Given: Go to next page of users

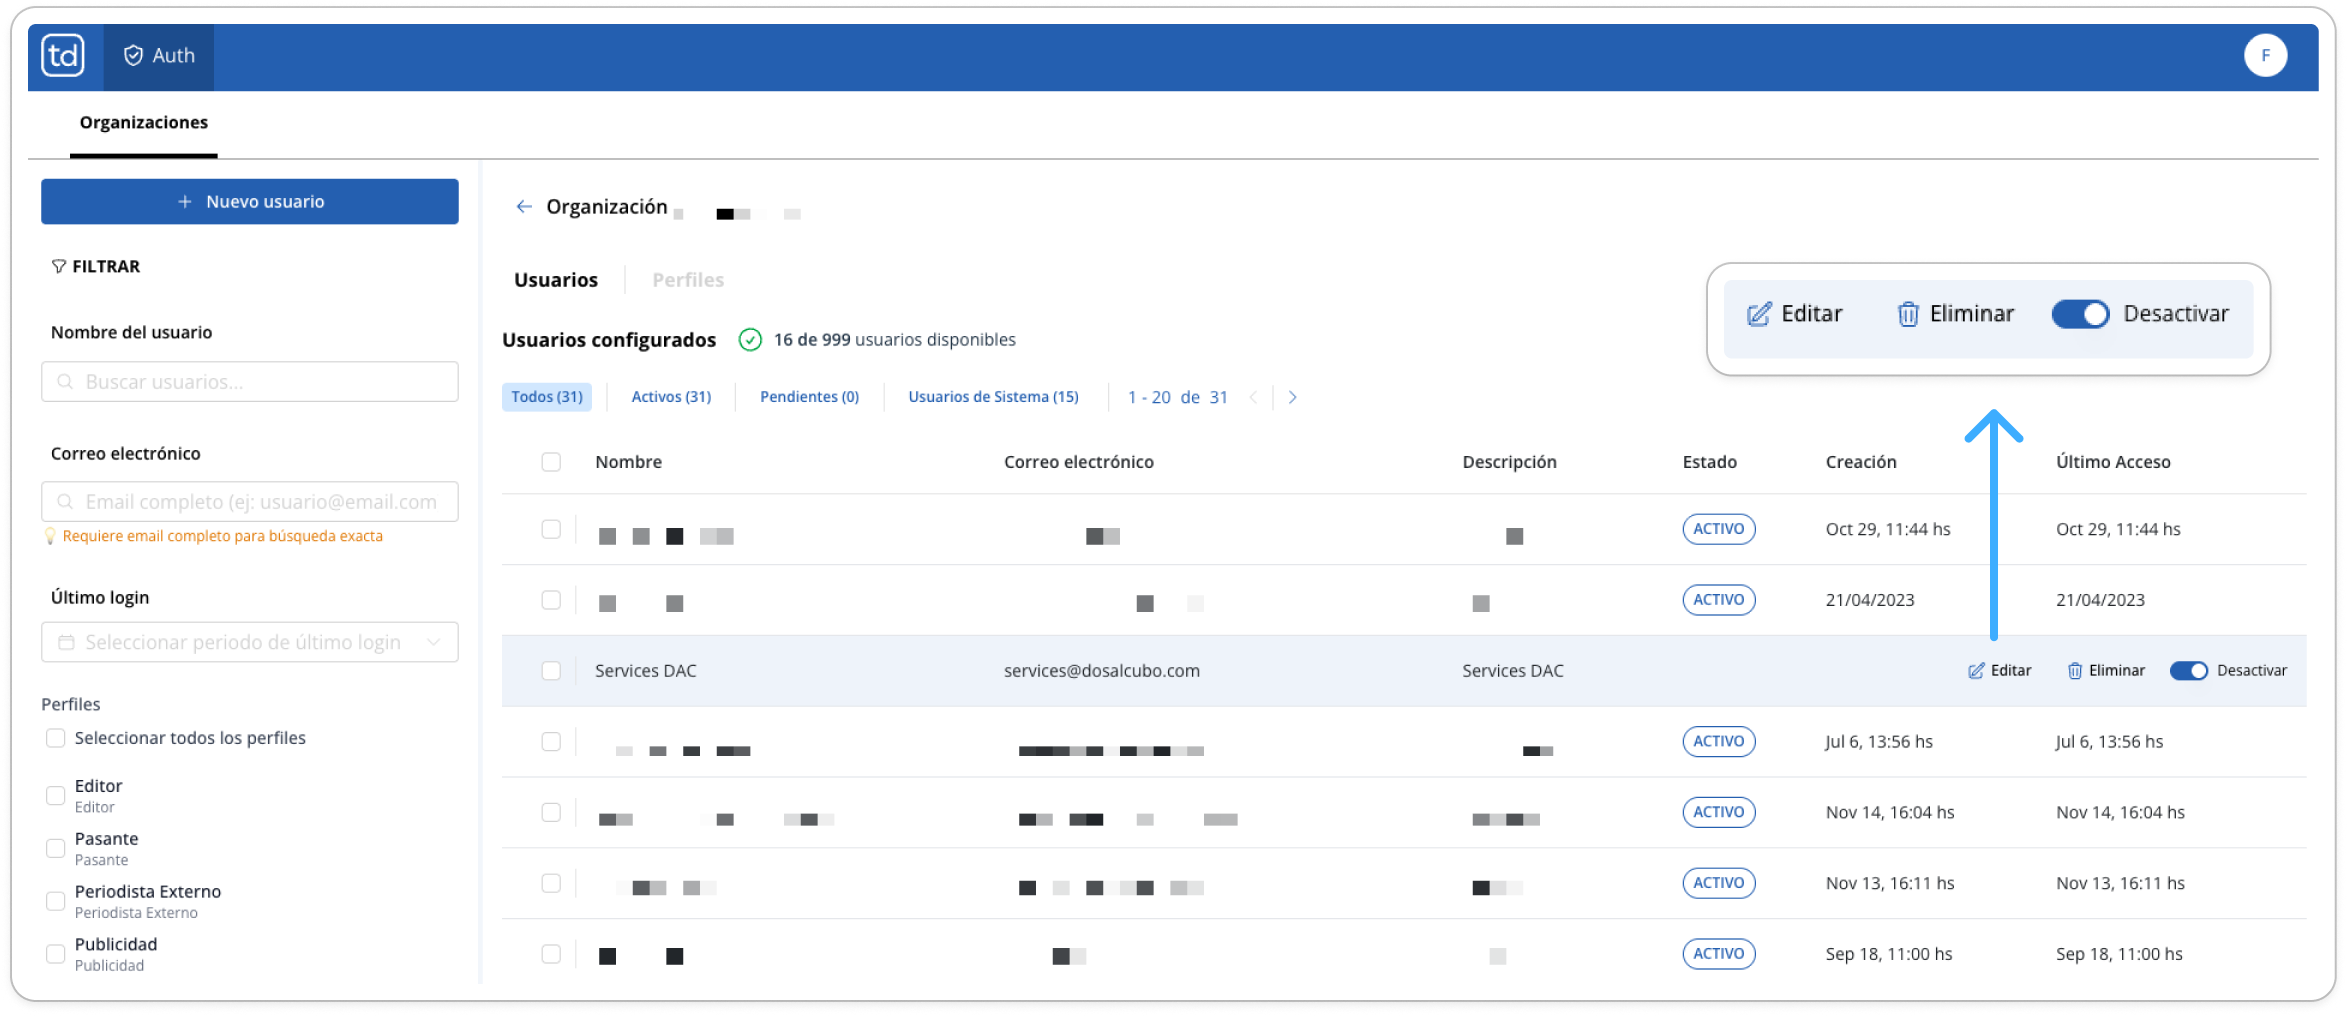Looking at the screenshot, I should coord(1293,397).
